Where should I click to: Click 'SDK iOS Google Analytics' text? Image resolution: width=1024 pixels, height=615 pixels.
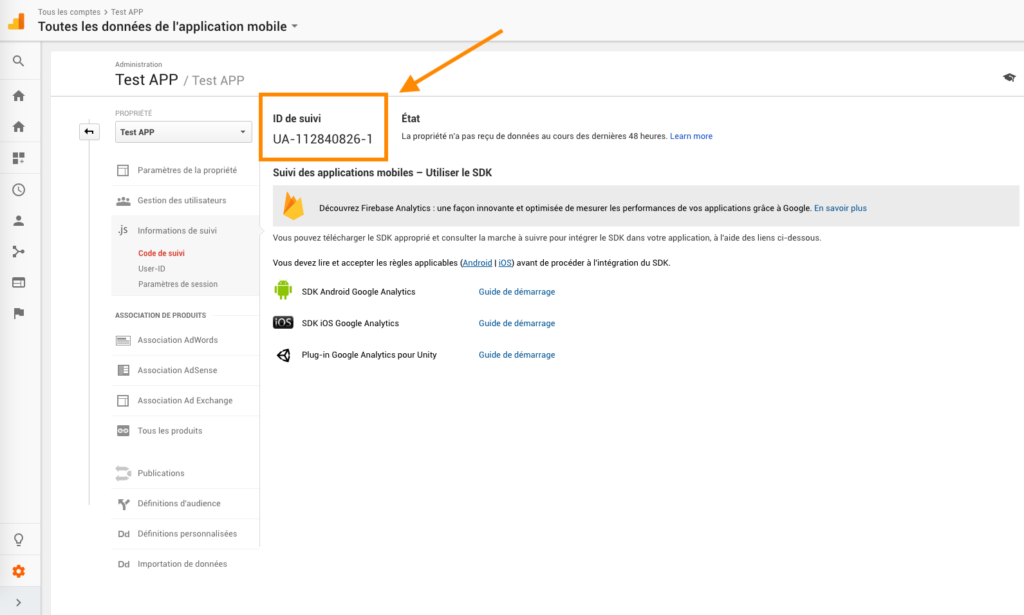[350, 323]
